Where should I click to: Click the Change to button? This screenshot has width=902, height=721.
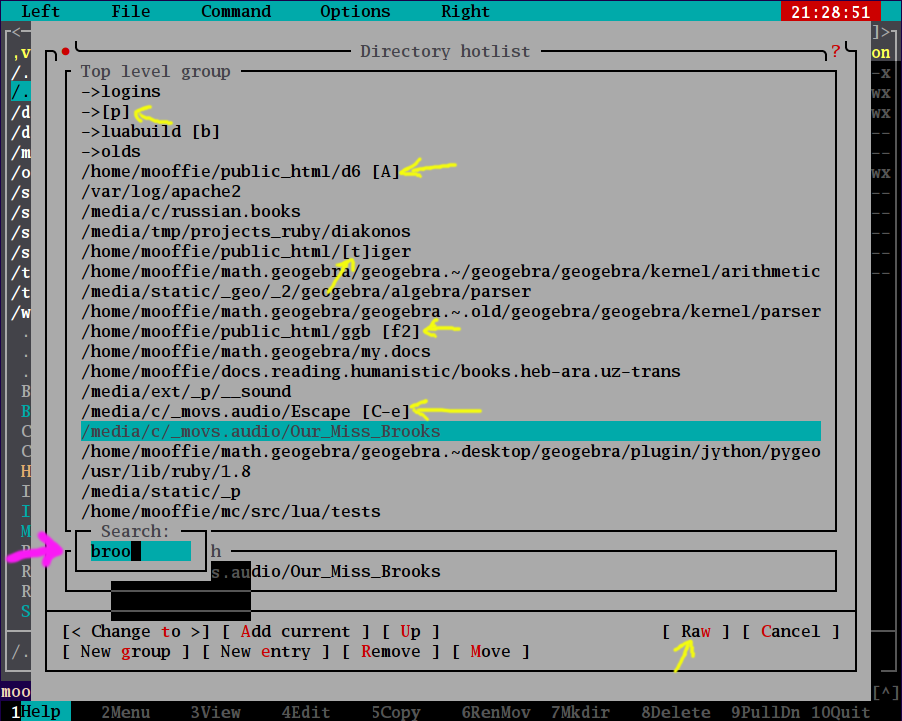(x=136, y=631)
